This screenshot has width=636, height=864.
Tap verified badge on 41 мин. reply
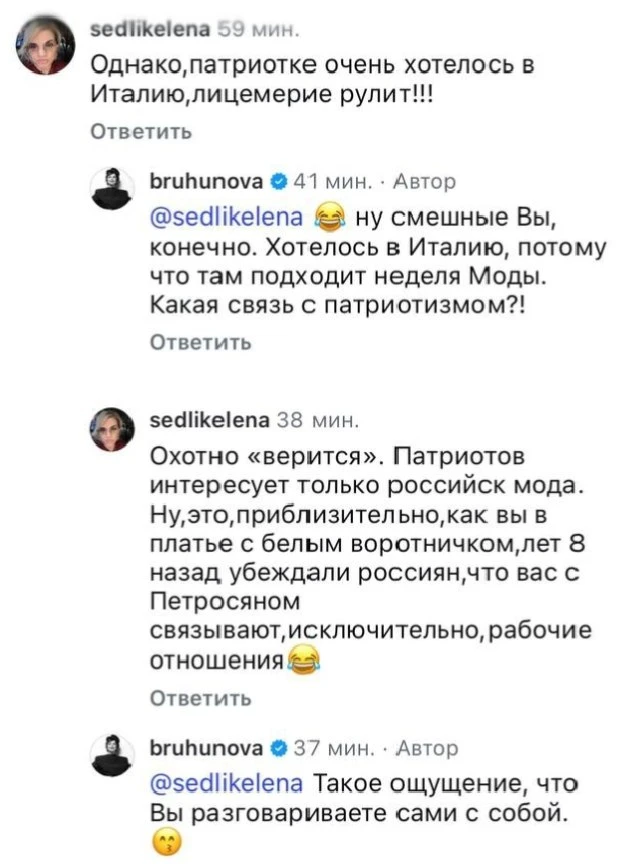click(x=279, y=181)
